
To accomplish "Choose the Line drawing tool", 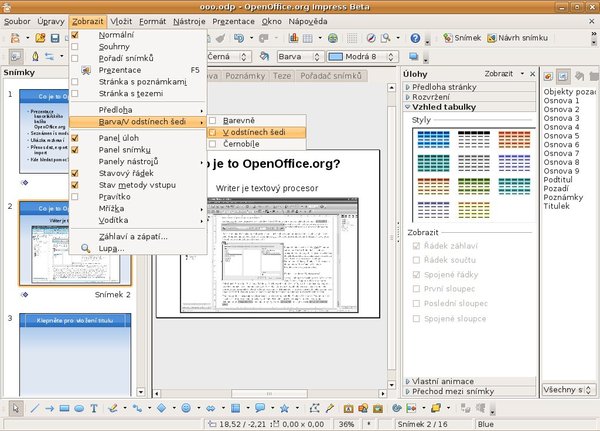I will [x=35, y=408].
